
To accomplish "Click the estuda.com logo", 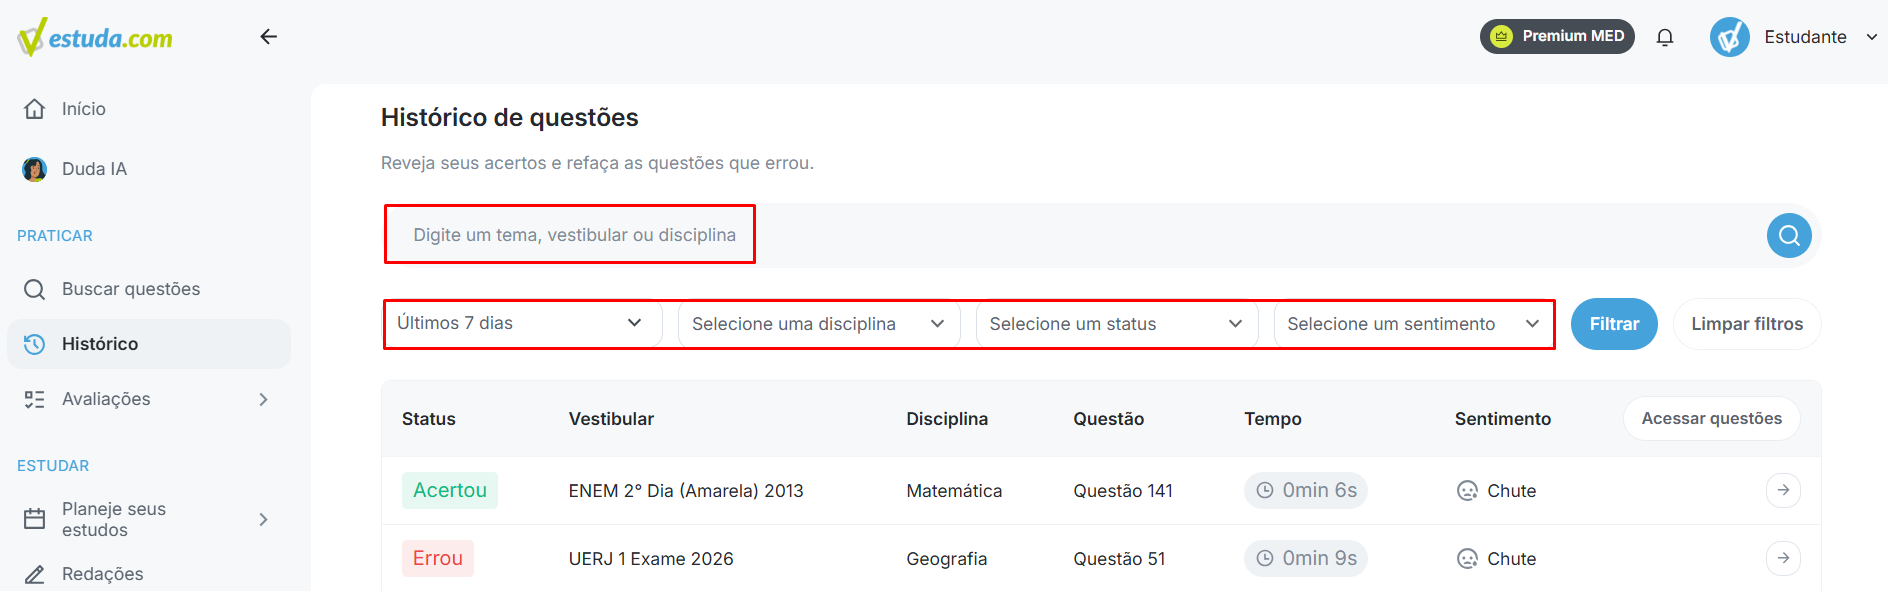I will [x=95, y=37].
